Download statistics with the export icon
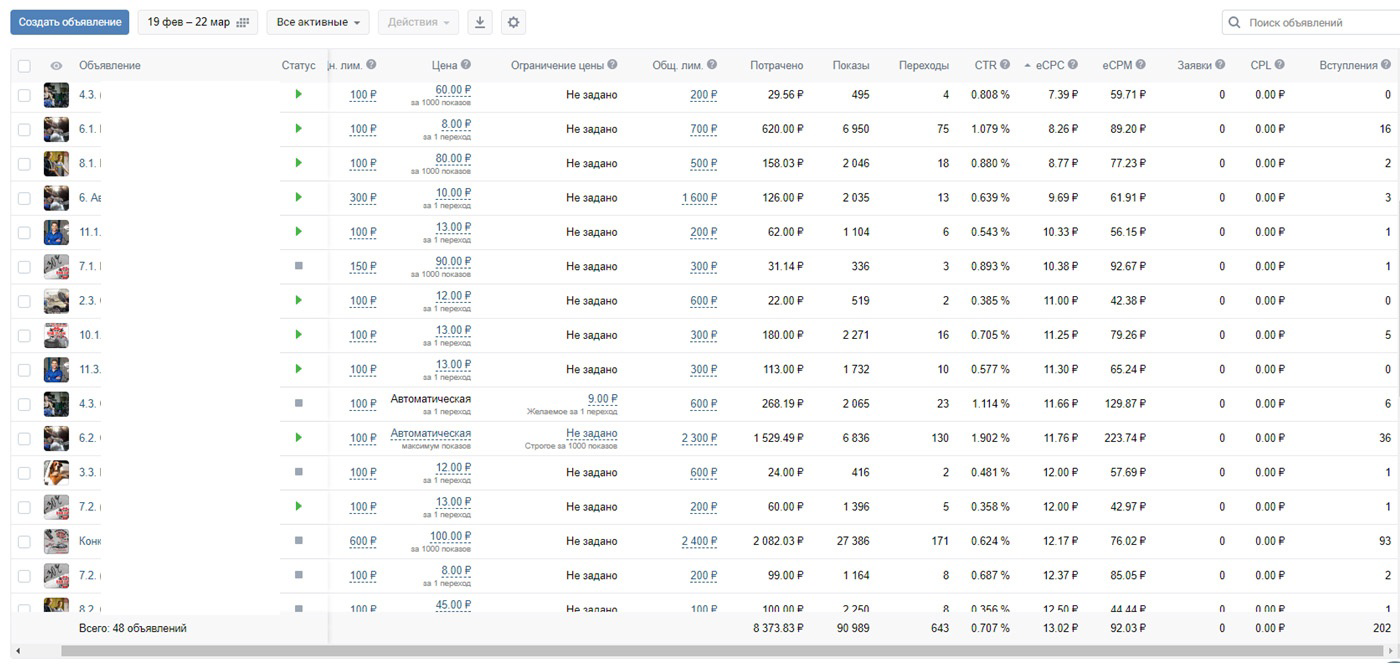Viewport: 1400px width, 665px height. 480,22
